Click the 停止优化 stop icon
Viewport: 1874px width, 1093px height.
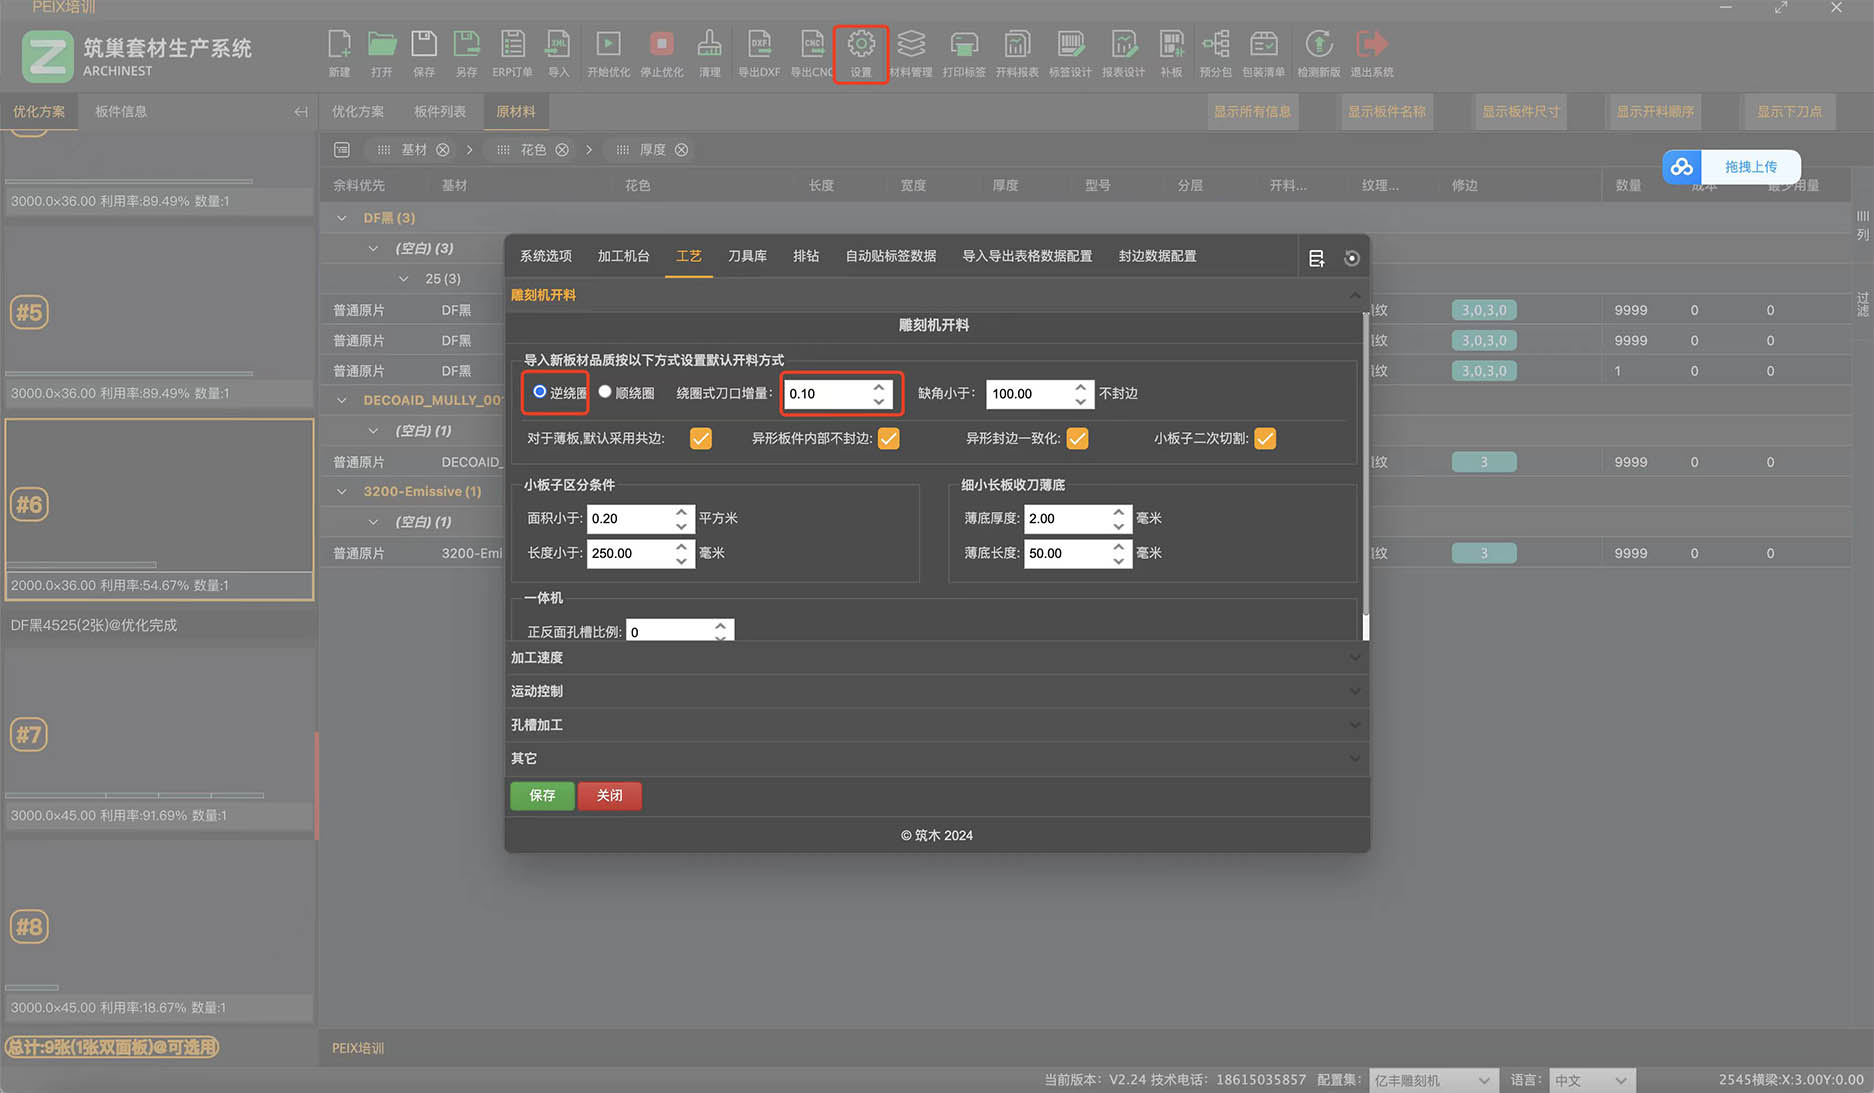[661, 46]
